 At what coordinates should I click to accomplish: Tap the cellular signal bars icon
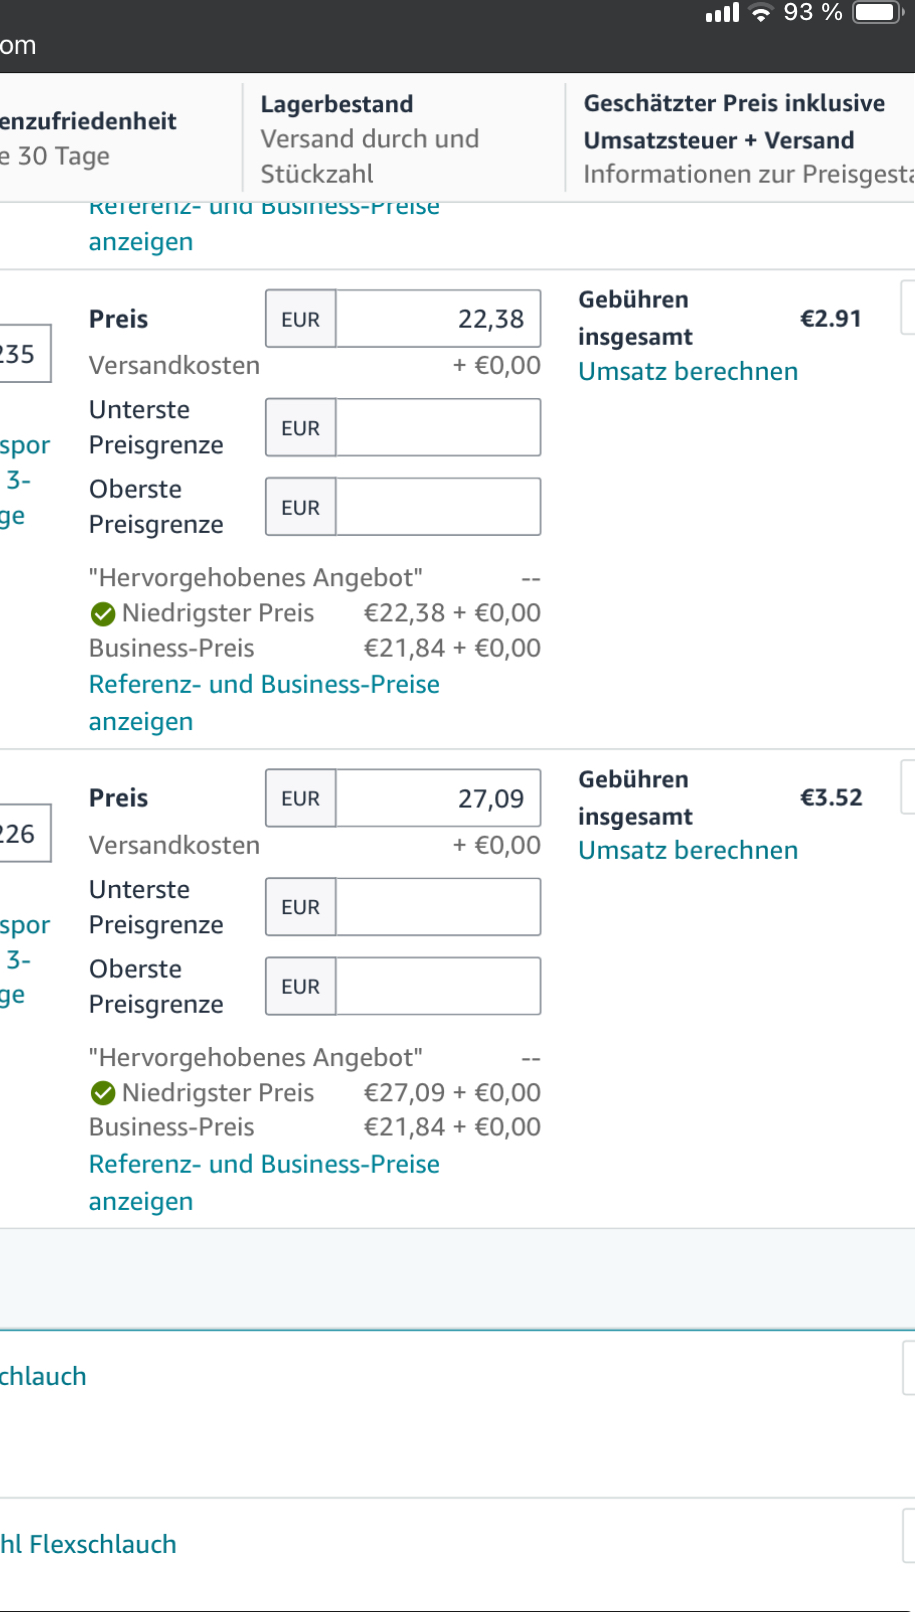click(722, 13)
